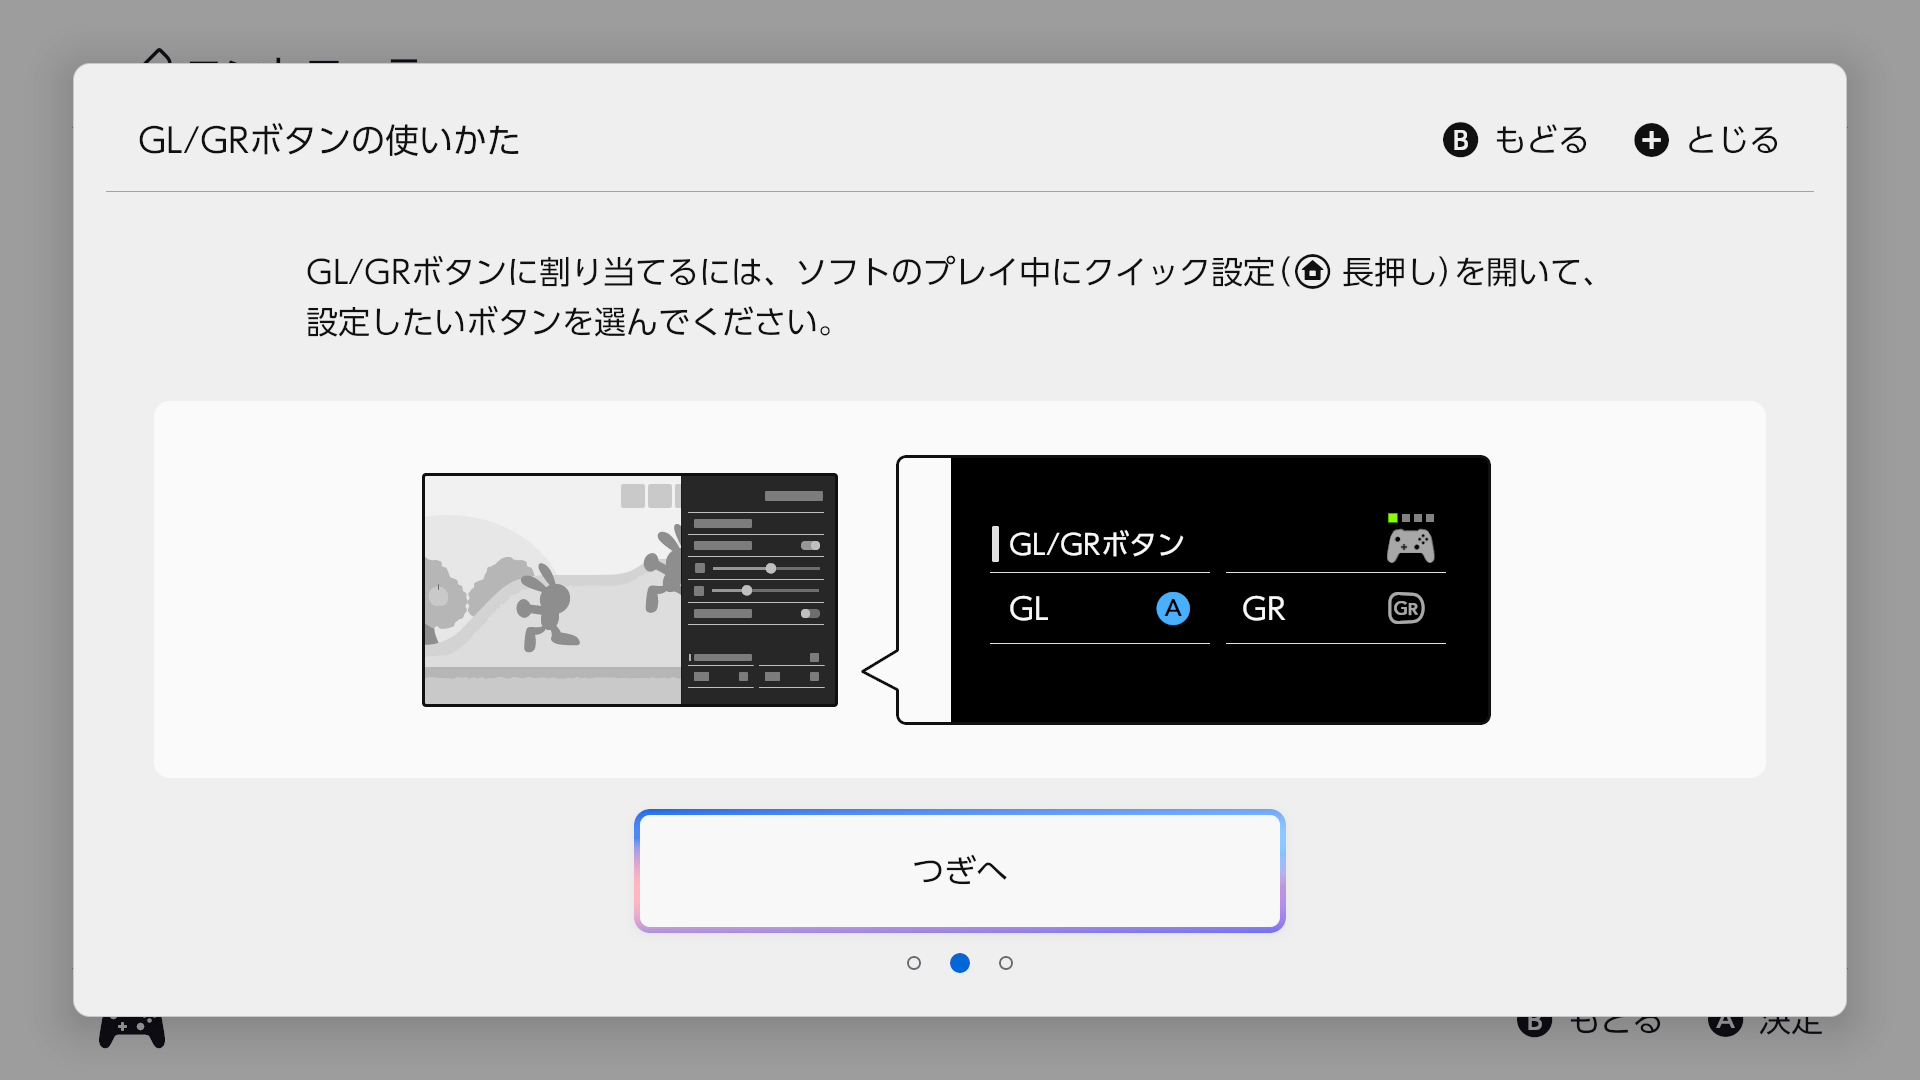1920x1080 pixels.
Task: Click the blue A icon in the GL row
Action: (x=1172, y=608)
